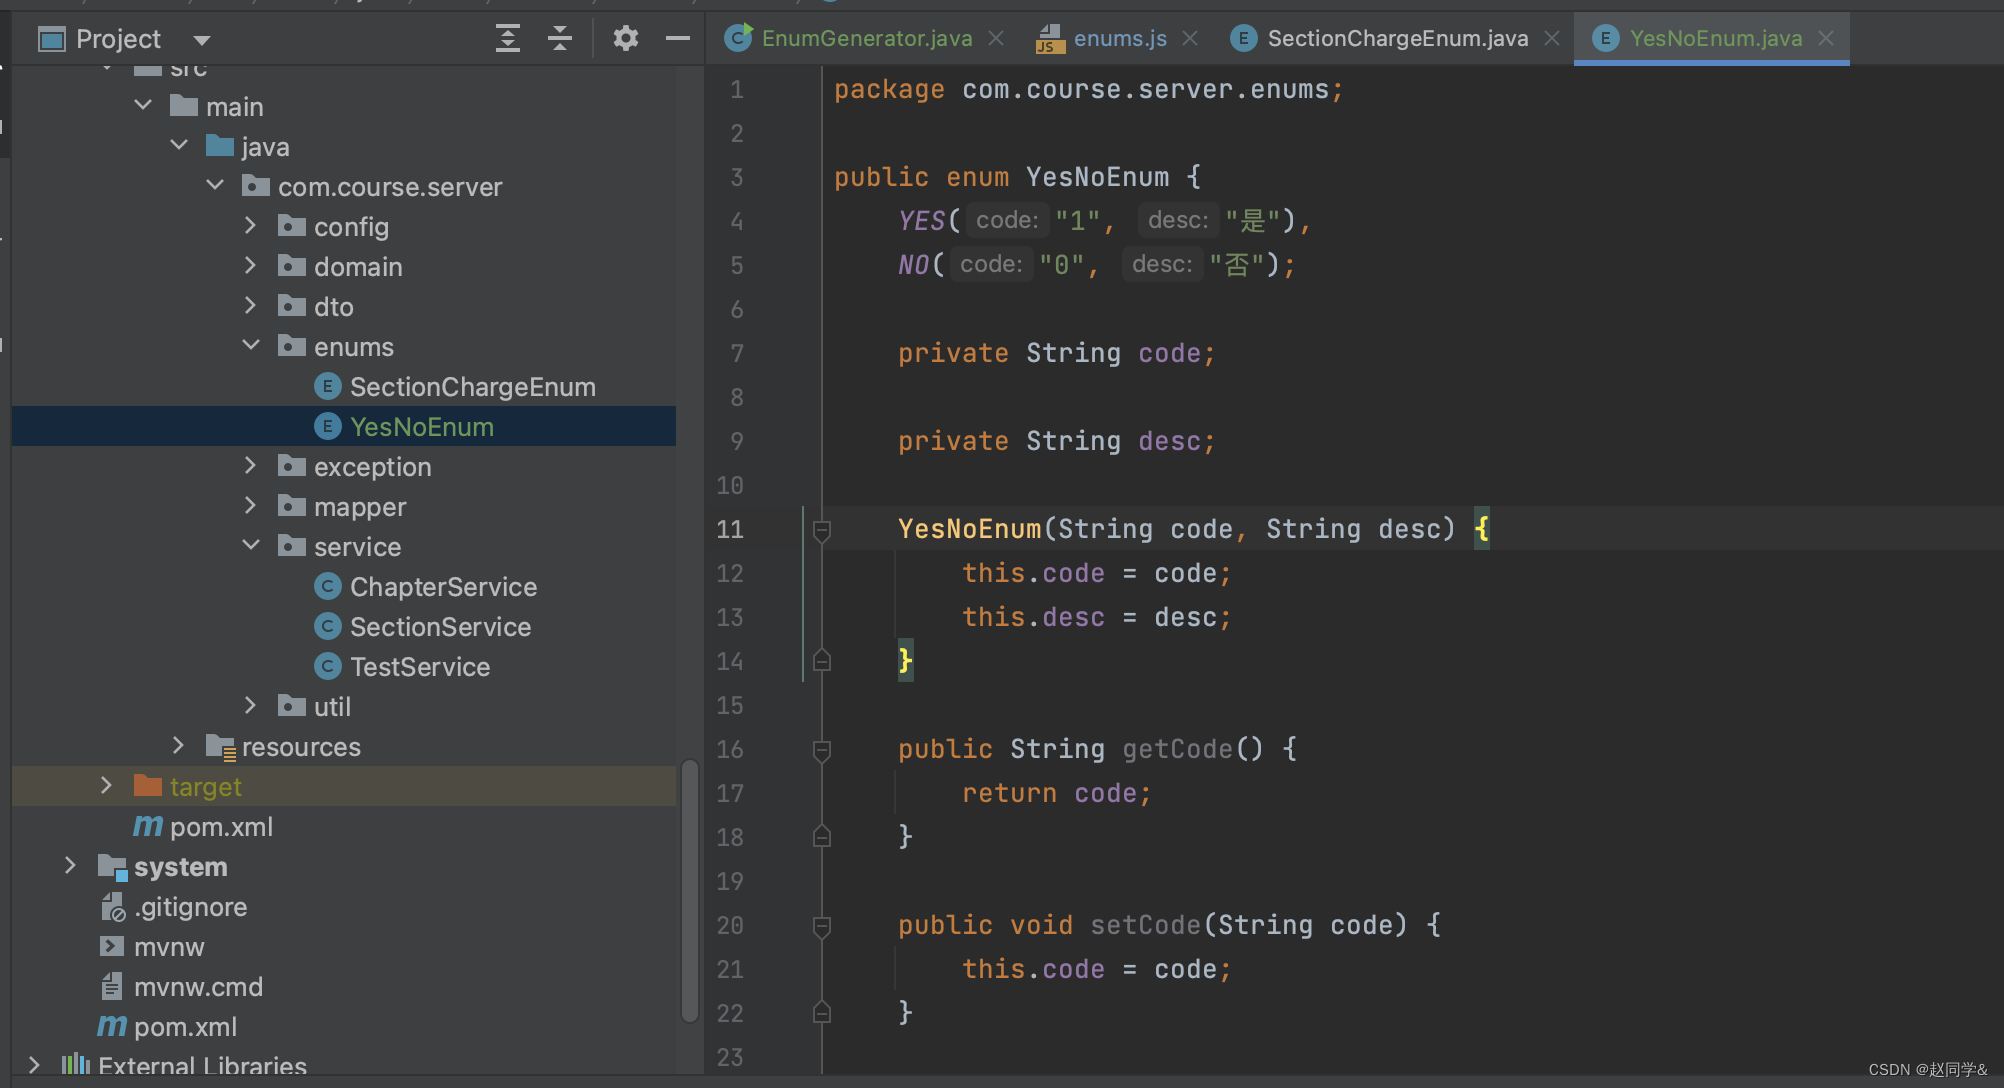Click the YesNoEnum enum icon in tree
Viewport: 2004px width, 1088px height.
click(x=327, y=427)
